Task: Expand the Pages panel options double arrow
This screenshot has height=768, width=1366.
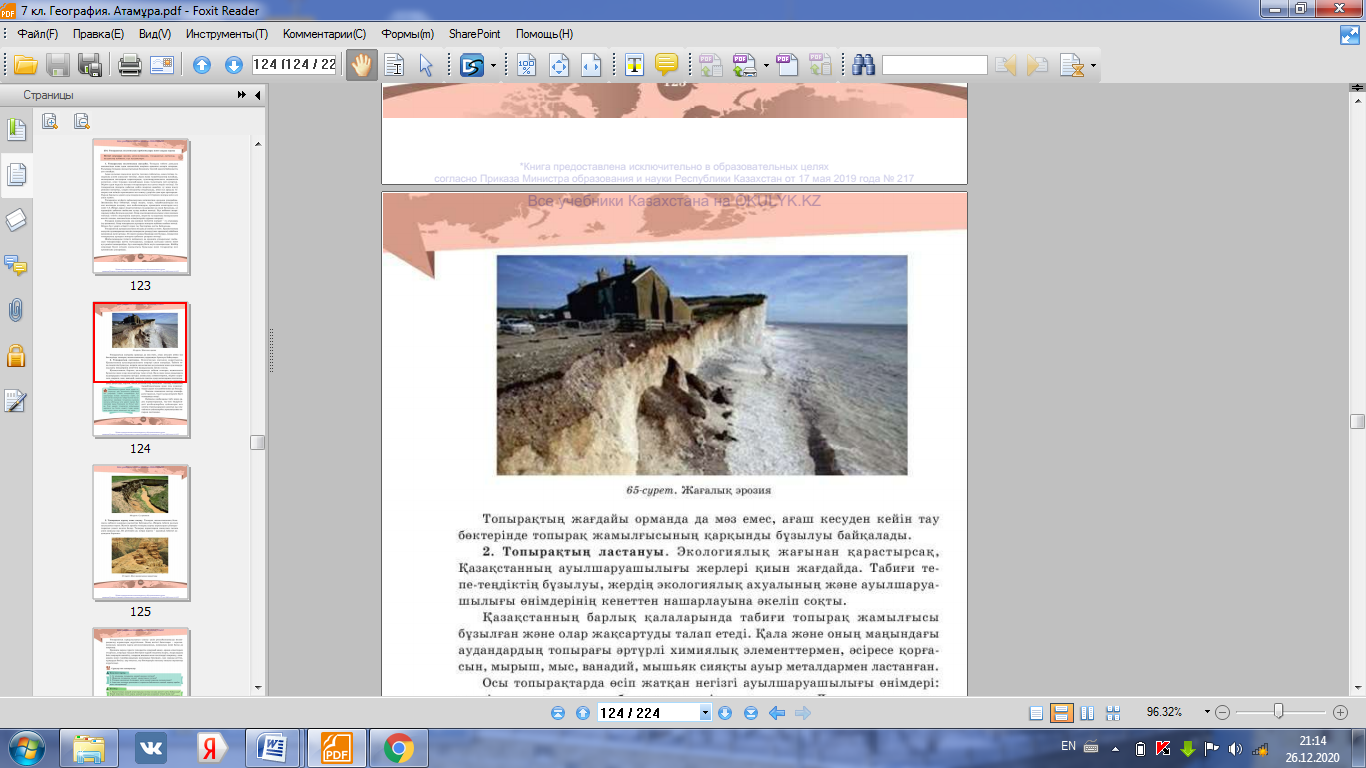Action: (x=241, y=95)
